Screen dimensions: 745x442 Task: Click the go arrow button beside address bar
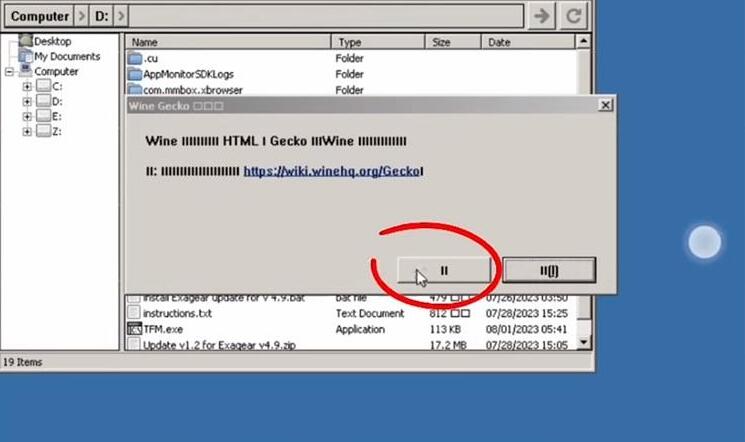point(543,16)
